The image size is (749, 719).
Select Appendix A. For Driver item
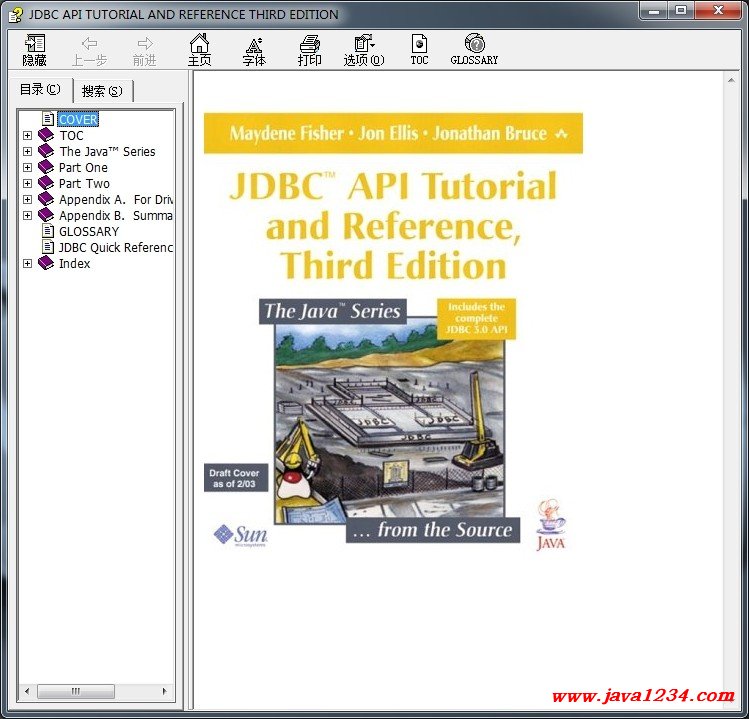(x=116, y=200)
